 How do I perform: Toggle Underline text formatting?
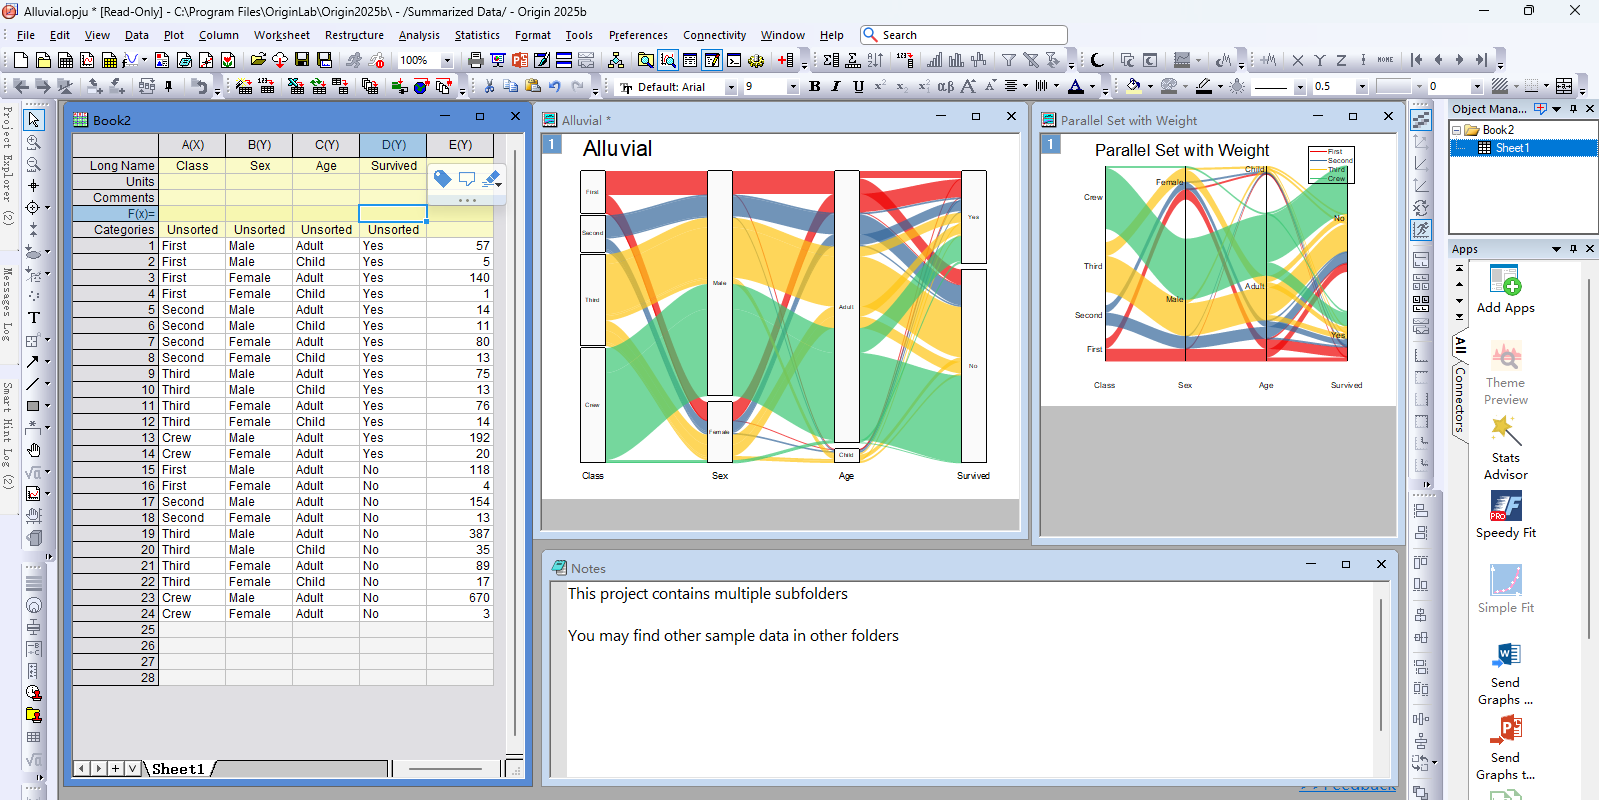[858, 87]
